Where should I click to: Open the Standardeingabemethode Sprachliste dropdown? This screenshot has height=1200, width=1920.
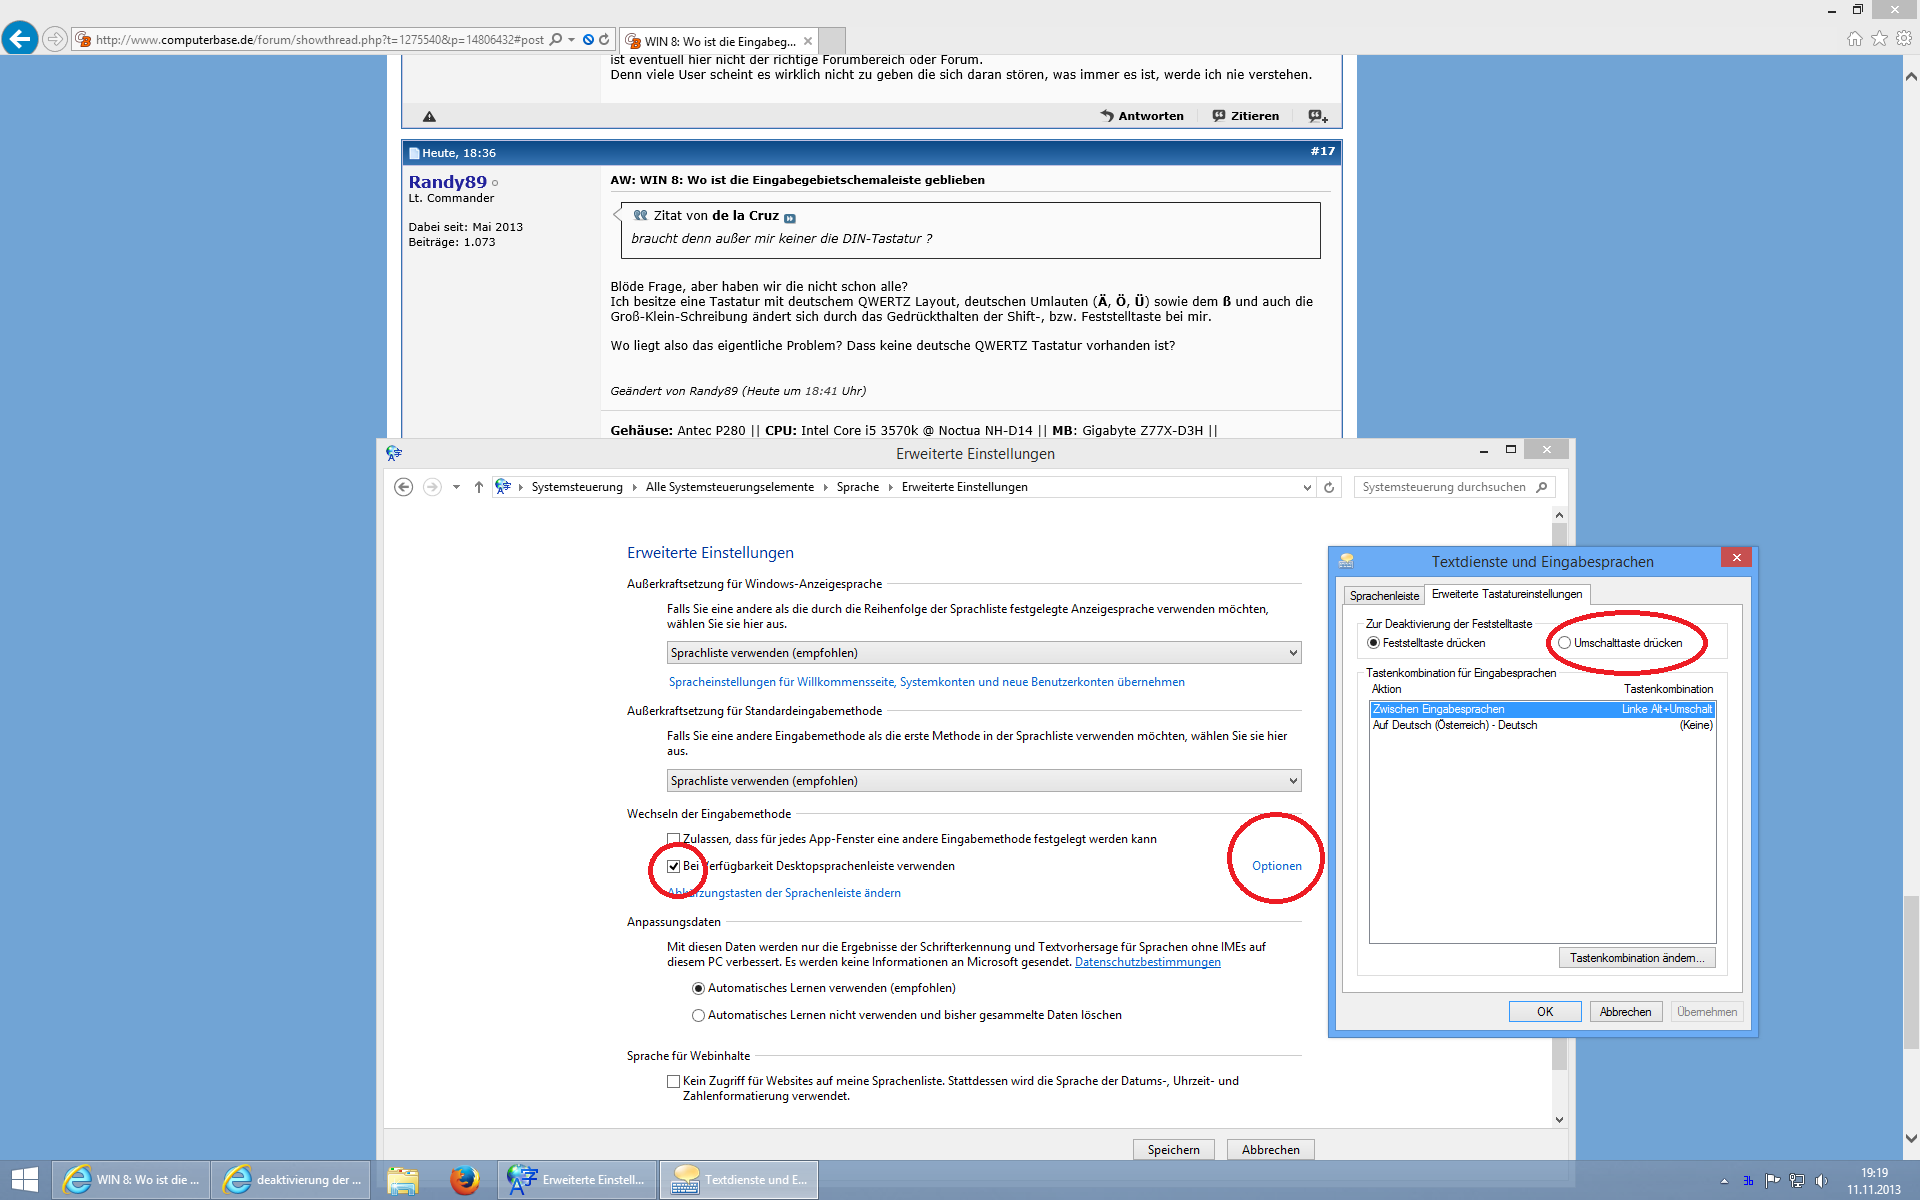point(983,781)
